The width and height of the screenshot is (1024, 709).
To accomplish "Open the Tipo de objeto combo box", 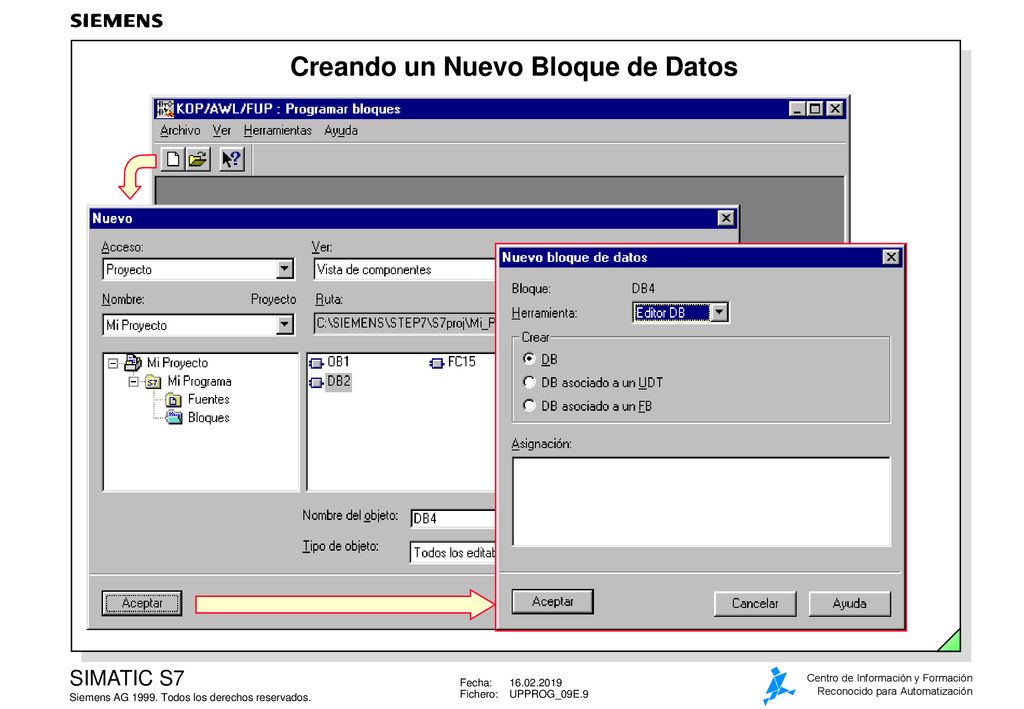I will point(453,552).
